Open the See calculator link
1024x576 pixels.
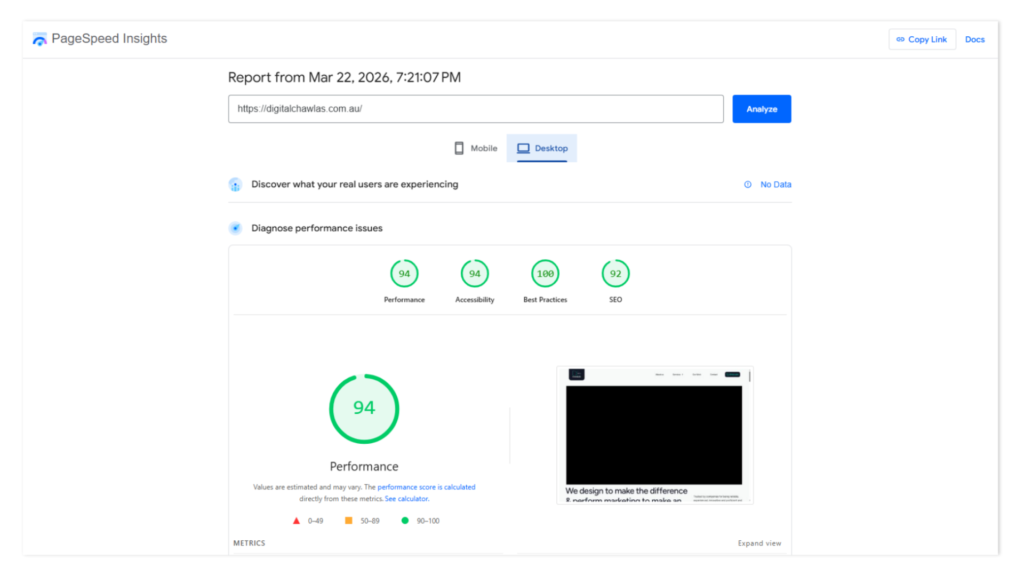tap(407, 498)
